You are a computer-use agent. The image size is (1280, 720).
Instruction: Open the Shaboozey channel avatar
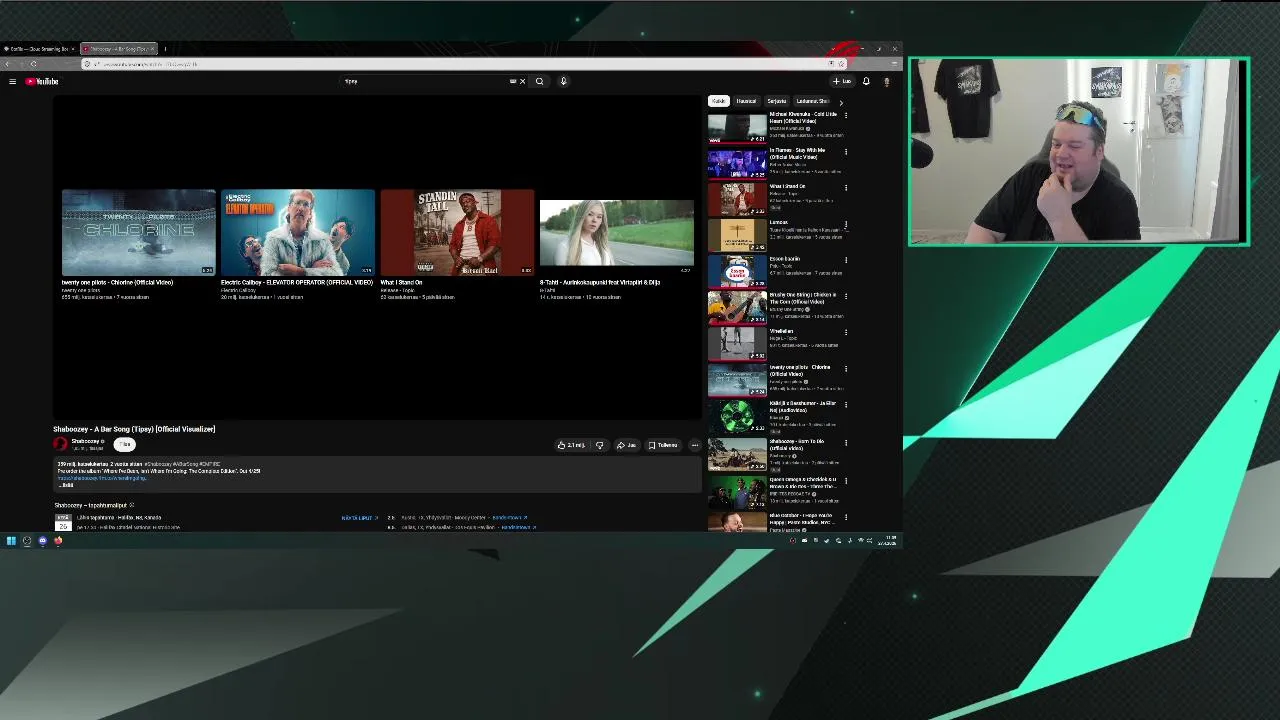tap(60, 444)
